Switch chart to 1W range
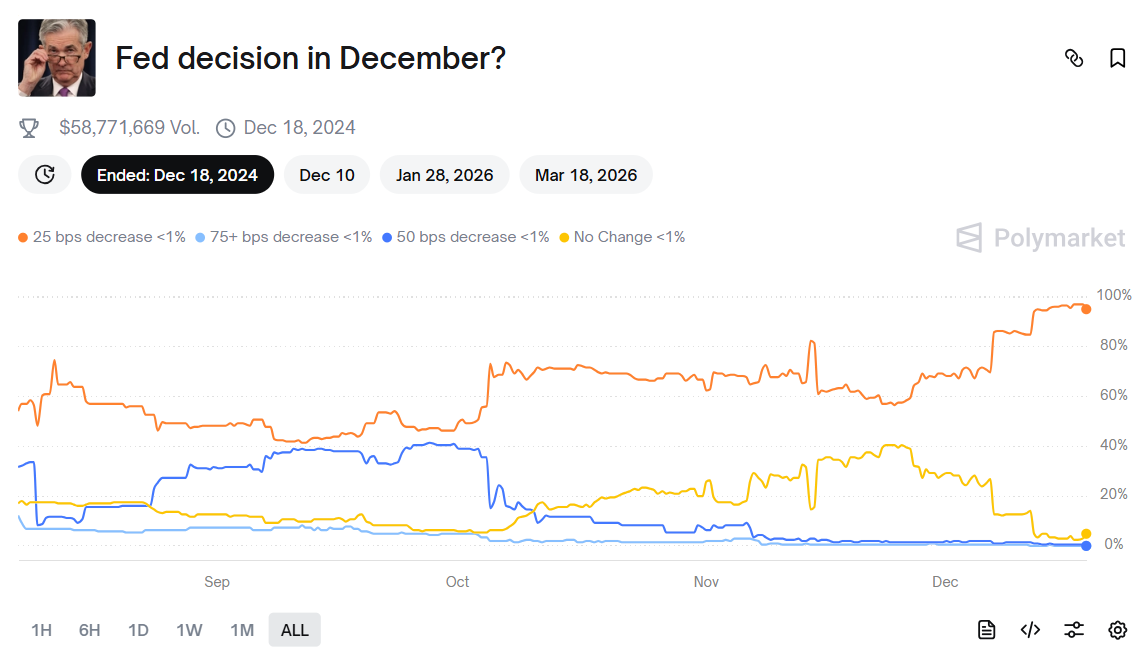1147x658 pixels. click(x=189, y=630)
